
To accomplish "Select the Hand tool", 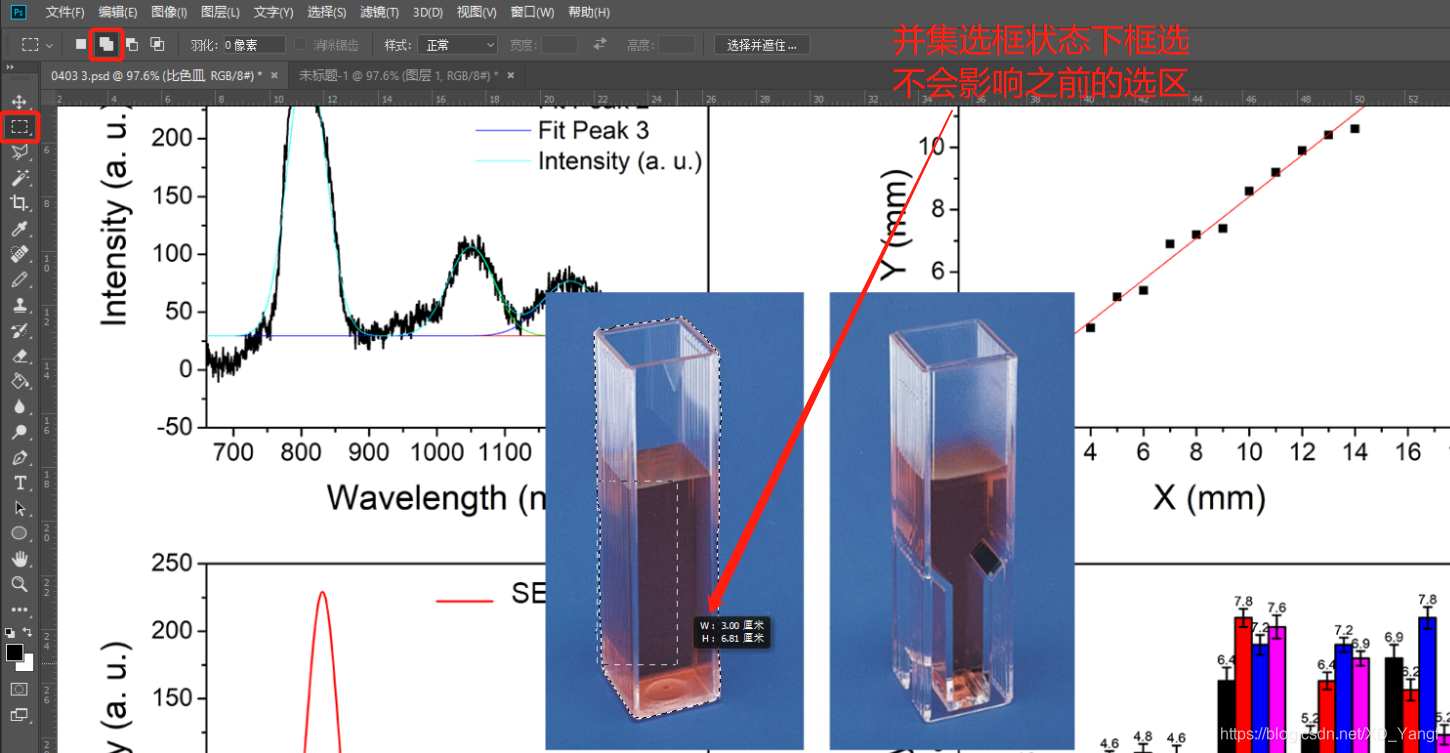I will pos(19,559).
